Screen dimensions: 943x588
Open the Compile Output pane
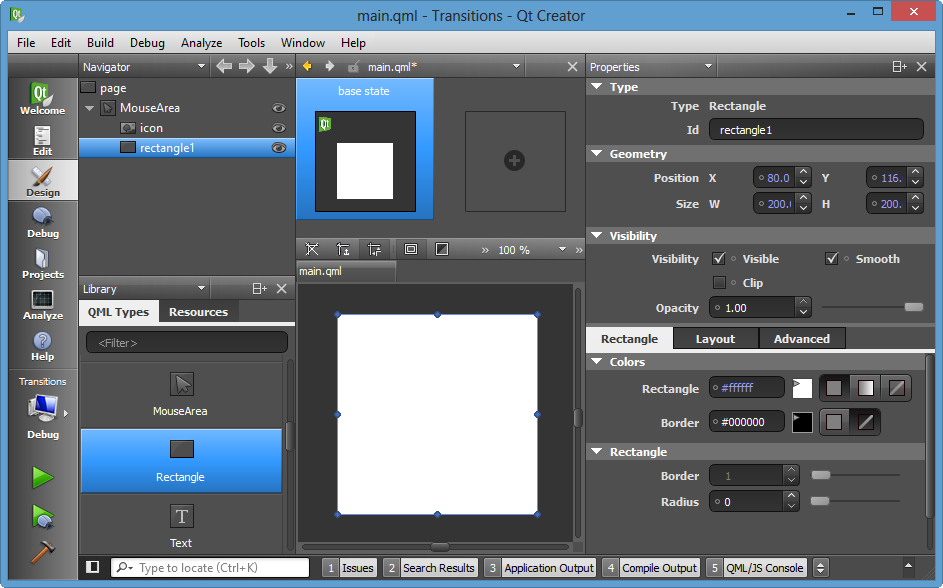651,568
